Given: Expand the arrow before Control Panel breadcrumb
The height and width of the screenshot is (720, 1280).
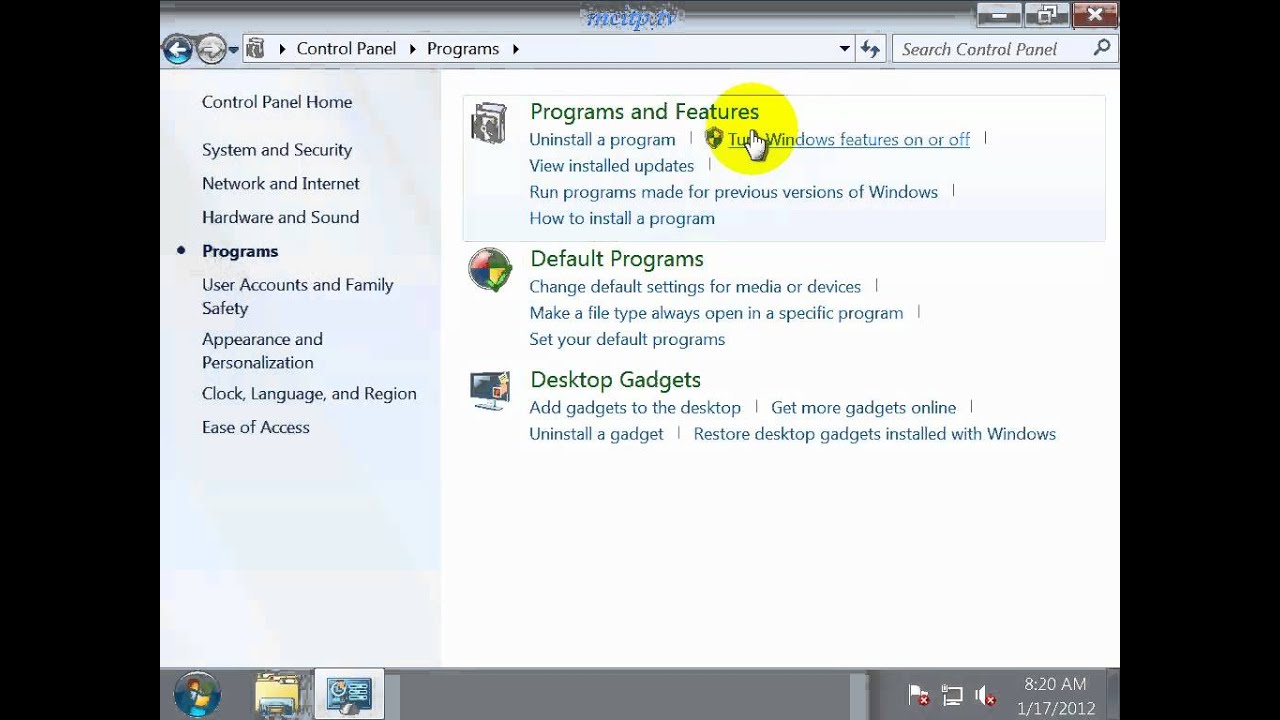Looking at the screenshot, I should point(282,48).
